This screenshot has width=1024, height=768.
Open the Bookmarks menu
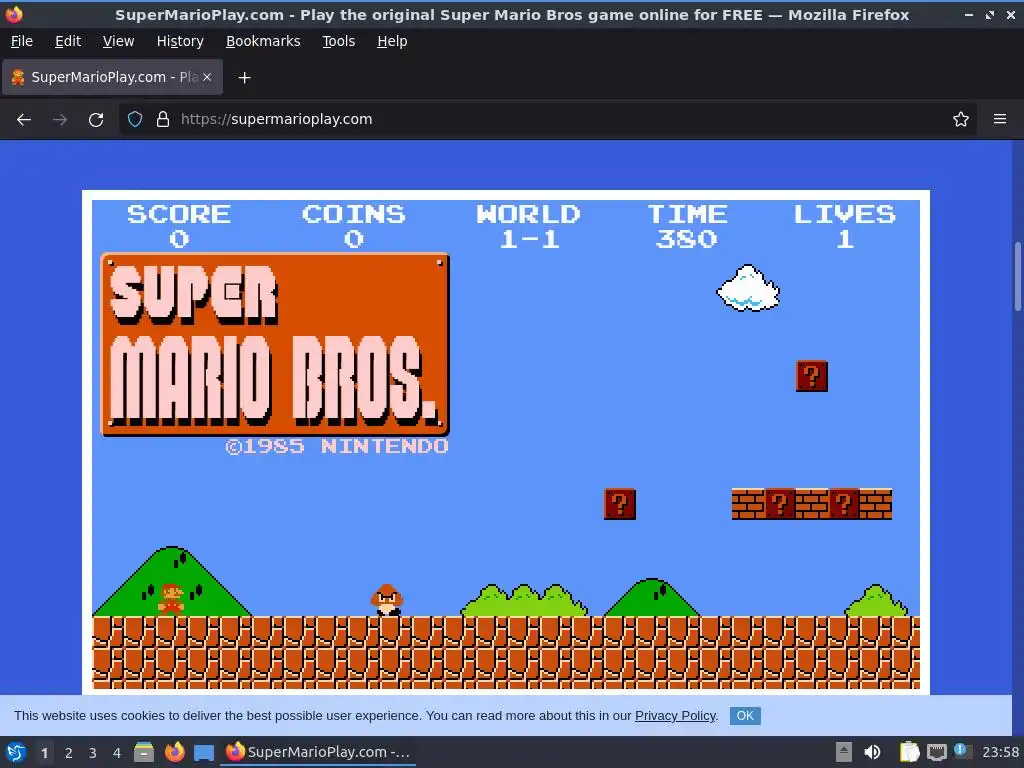(263, 41)
